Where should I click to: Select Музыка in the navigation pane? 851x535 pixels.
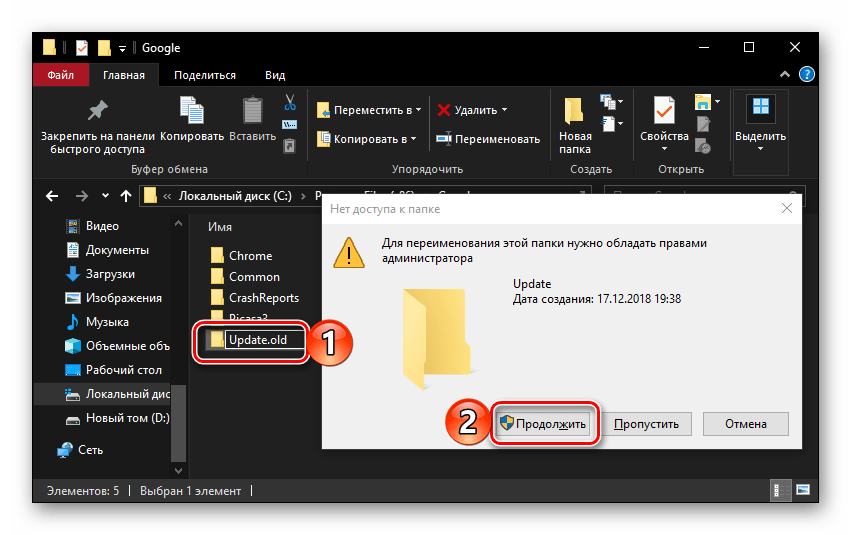97,322
